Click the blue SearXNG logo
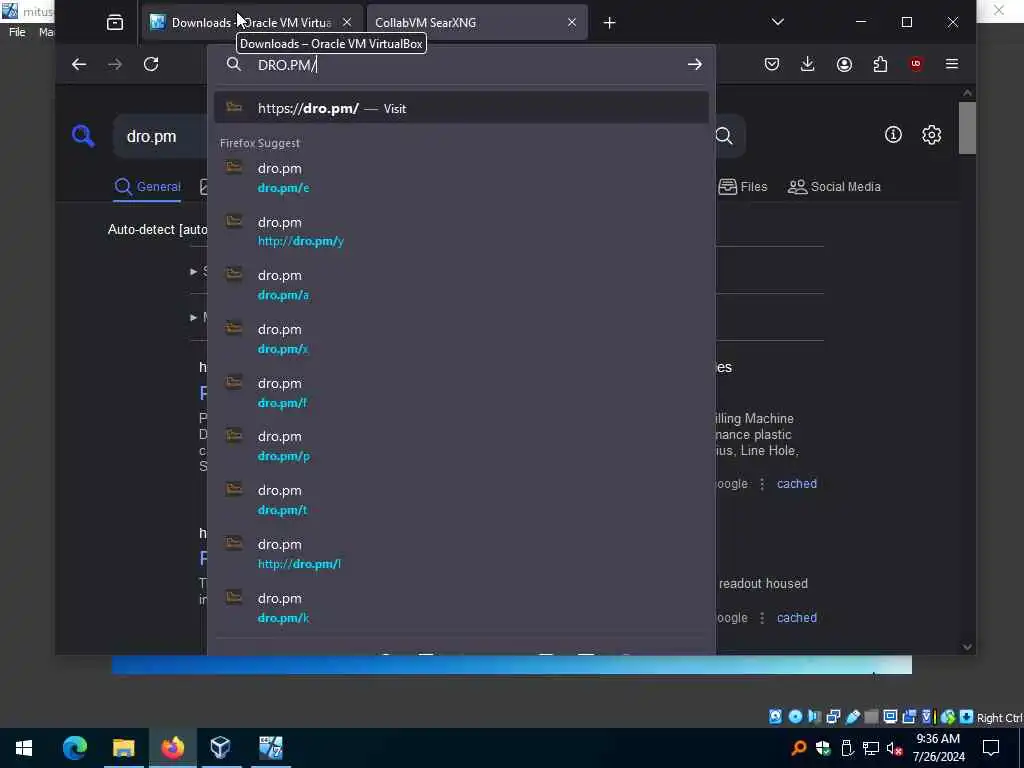Image resolution: width=1024 pixels, height=768 pixels. [x=83, y=136]
